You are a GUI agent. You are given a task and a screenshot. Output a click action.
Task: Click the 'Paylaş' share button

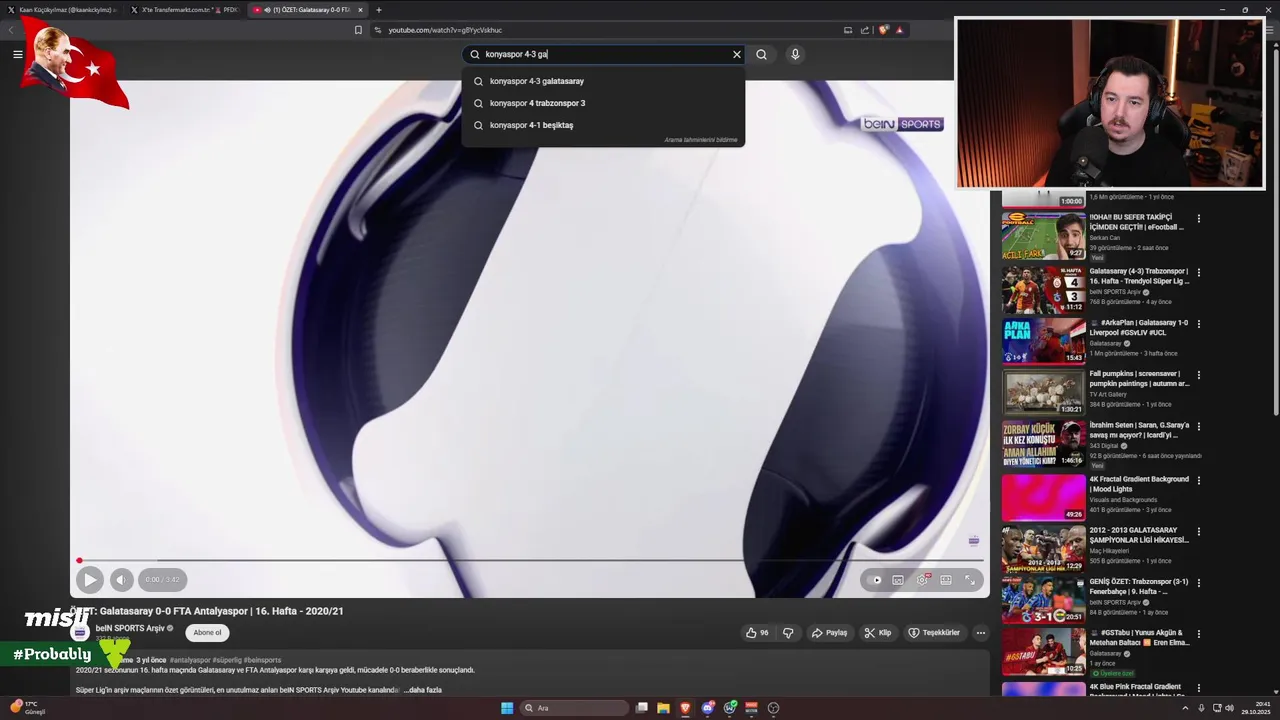829,633
